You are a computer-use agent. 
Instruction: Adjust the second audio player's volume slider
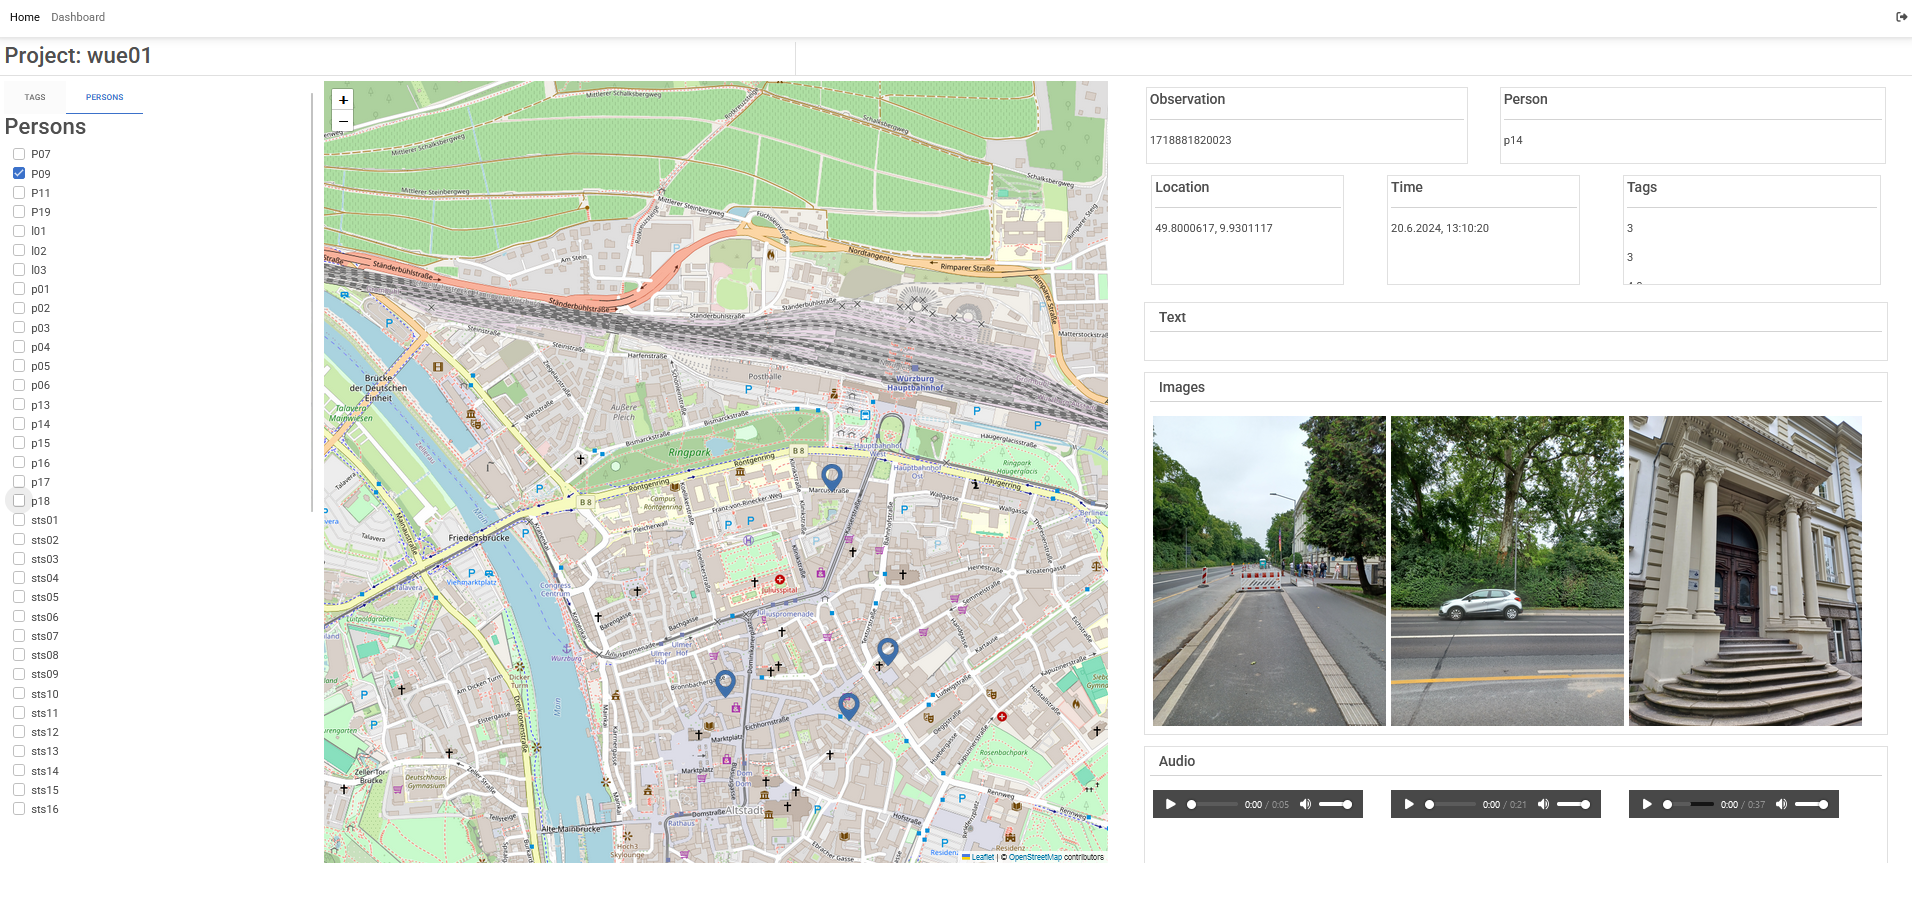click(1574, 804)
